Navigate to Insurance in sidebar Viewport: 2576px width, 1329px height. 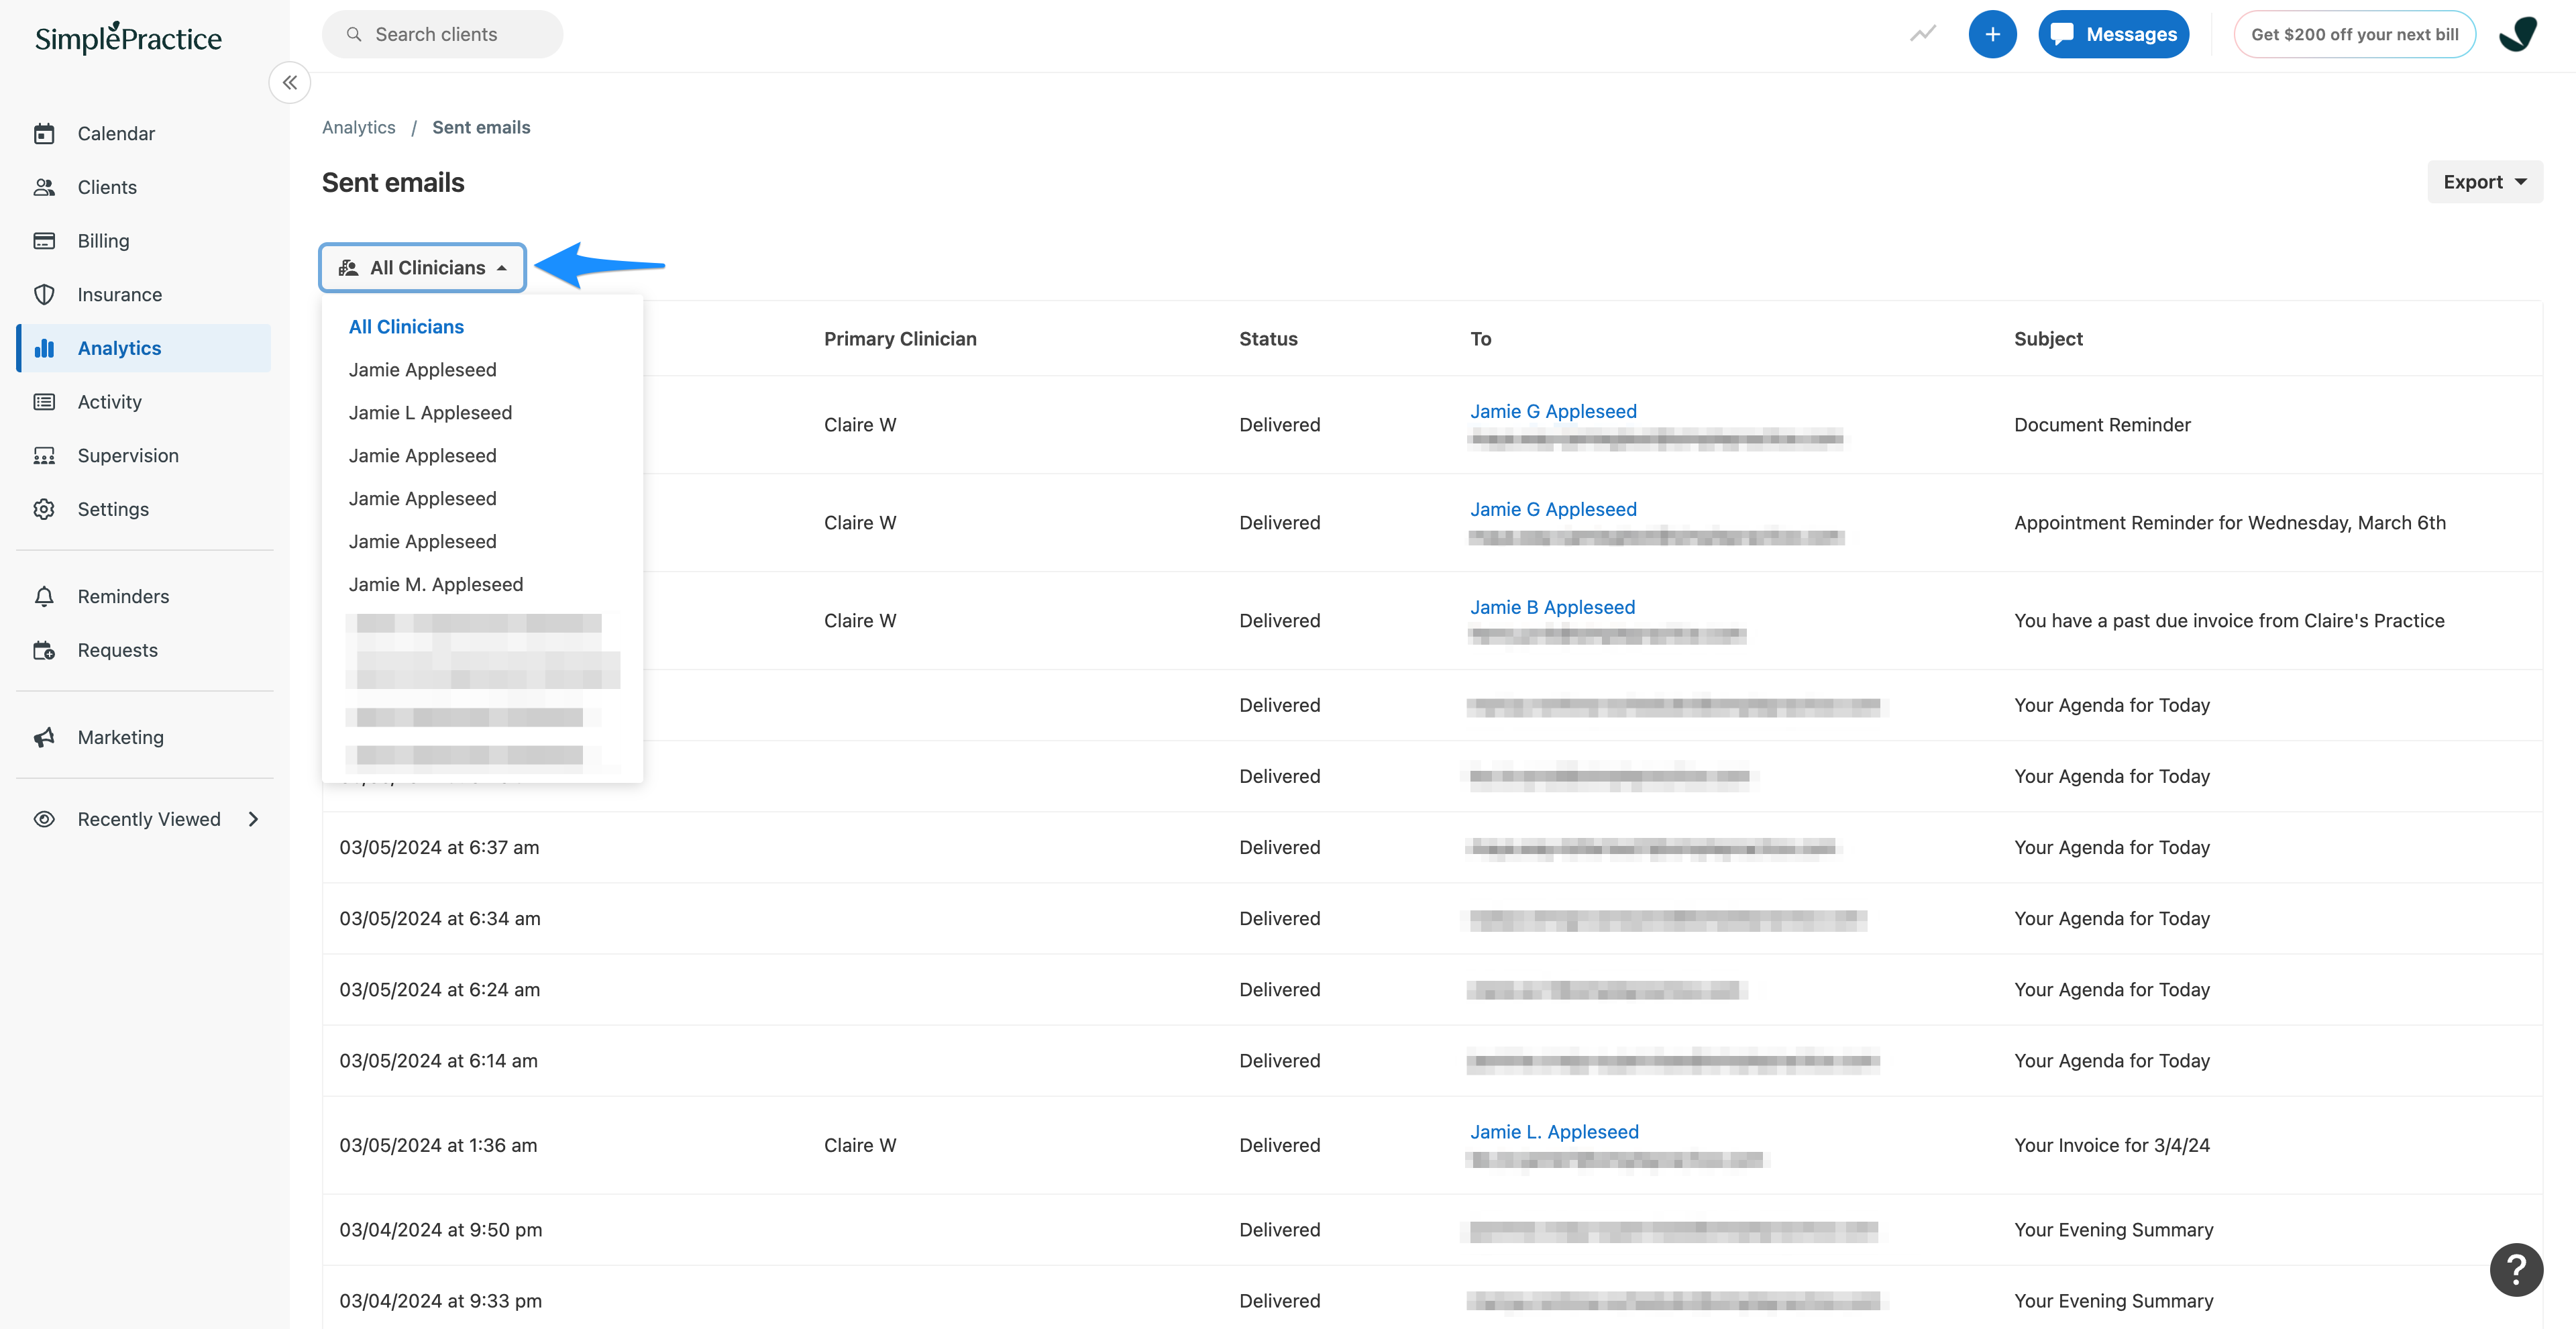click(x=119, y=295)
